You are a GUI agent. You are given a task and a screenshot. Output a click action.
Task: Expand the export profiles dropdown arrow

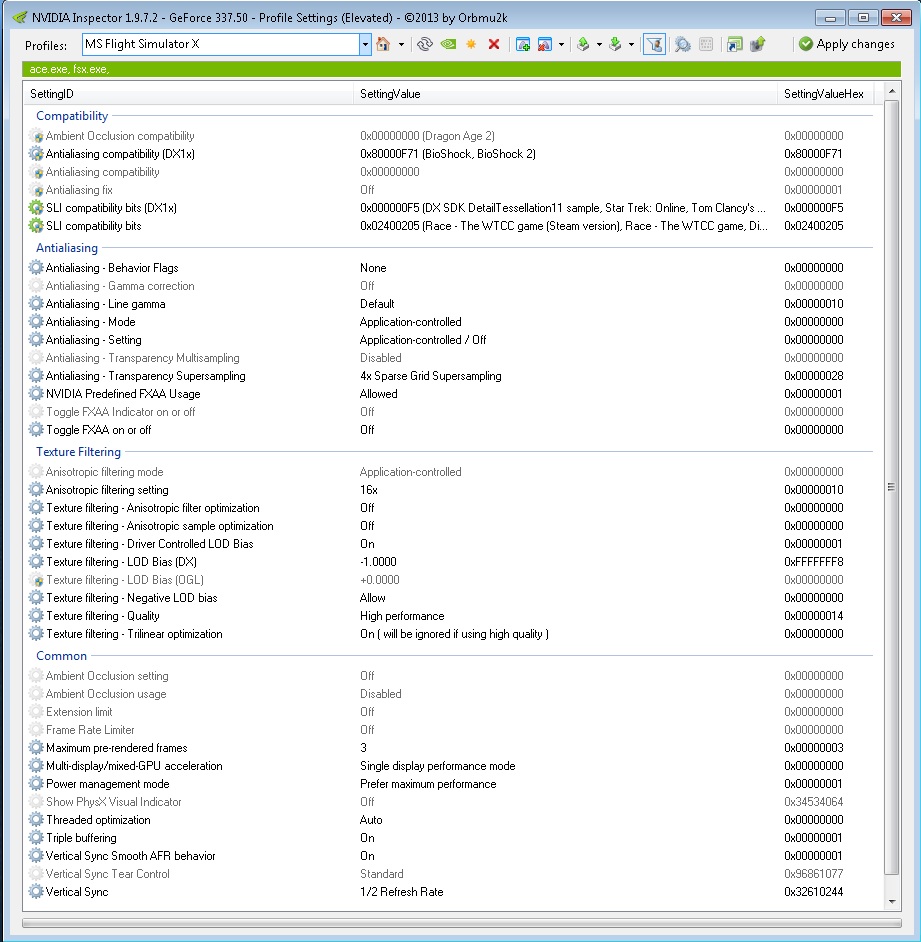(x=599, y=44)
